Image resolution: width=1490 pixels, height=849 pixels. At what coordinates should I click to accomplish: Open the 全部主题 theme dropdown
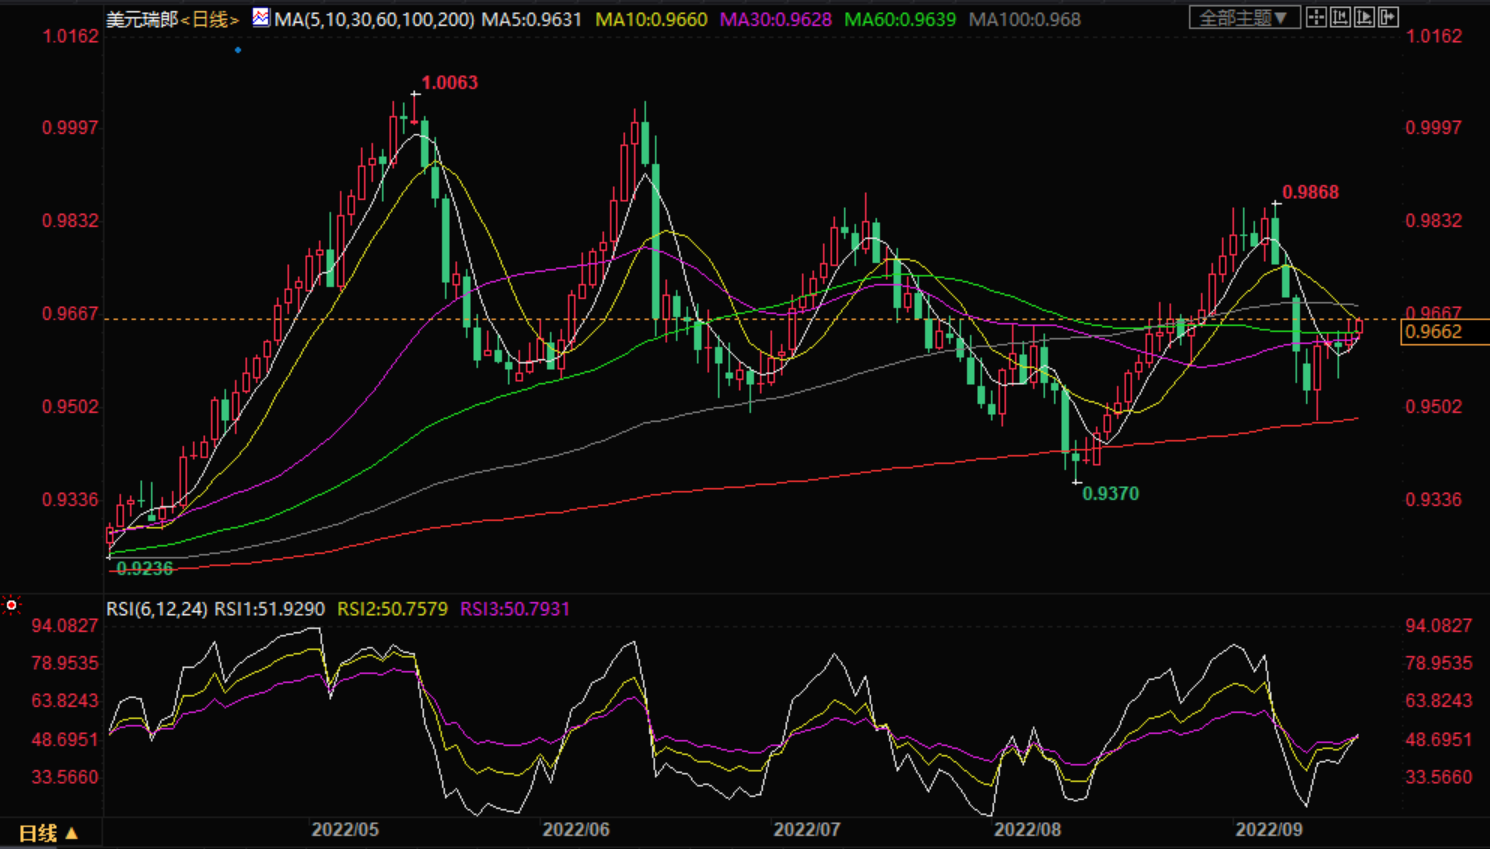[1244, 18]
